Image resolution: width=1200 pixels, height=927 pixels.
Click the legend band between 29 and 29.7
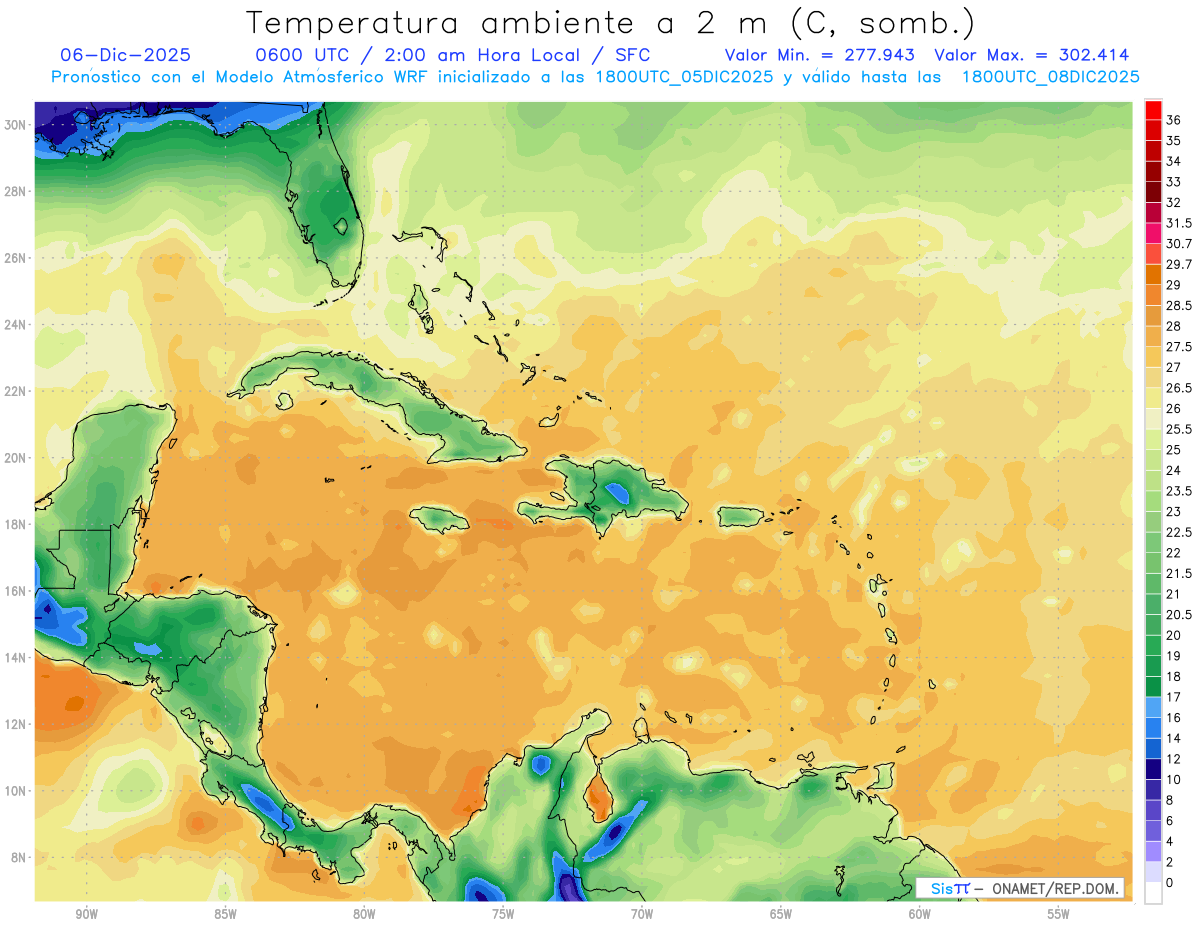[x=1153, y=274]
